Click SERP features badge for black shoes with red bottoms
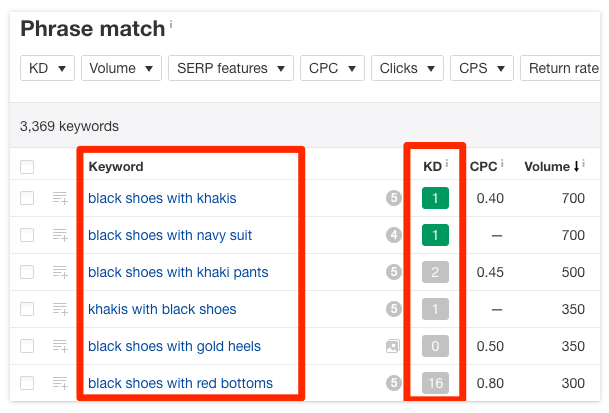Image resolution: width=609 pixels, height=413 pixels. (393, 383)
